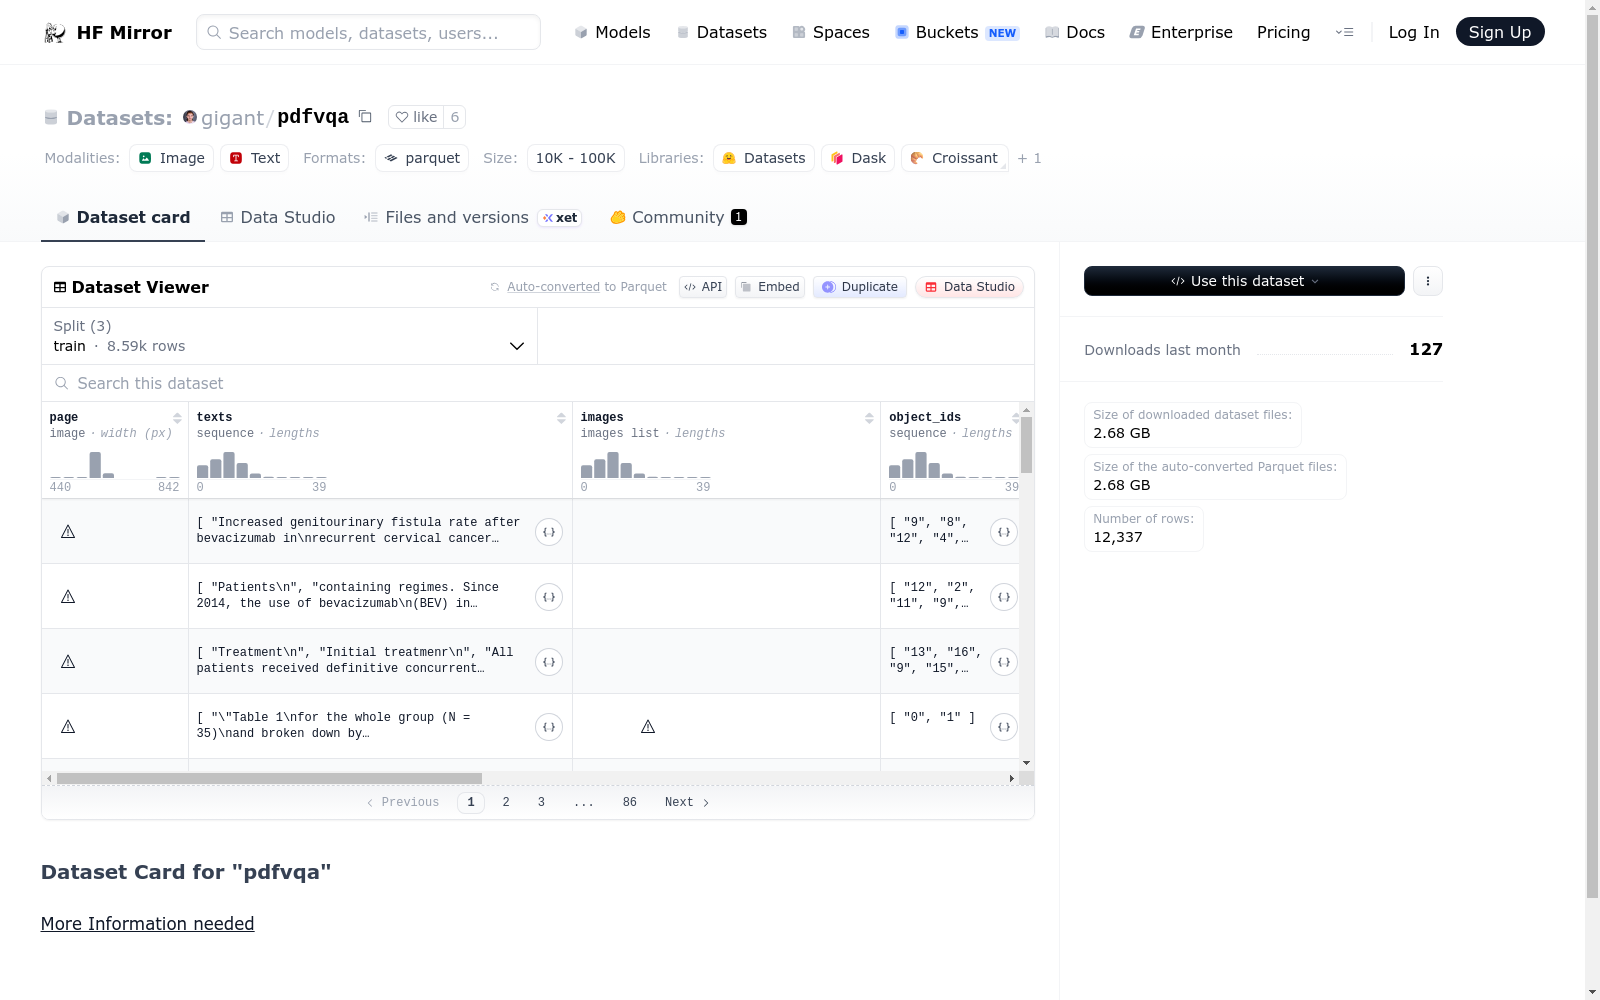Select the 10K - 100K size tag

point(575,158)
